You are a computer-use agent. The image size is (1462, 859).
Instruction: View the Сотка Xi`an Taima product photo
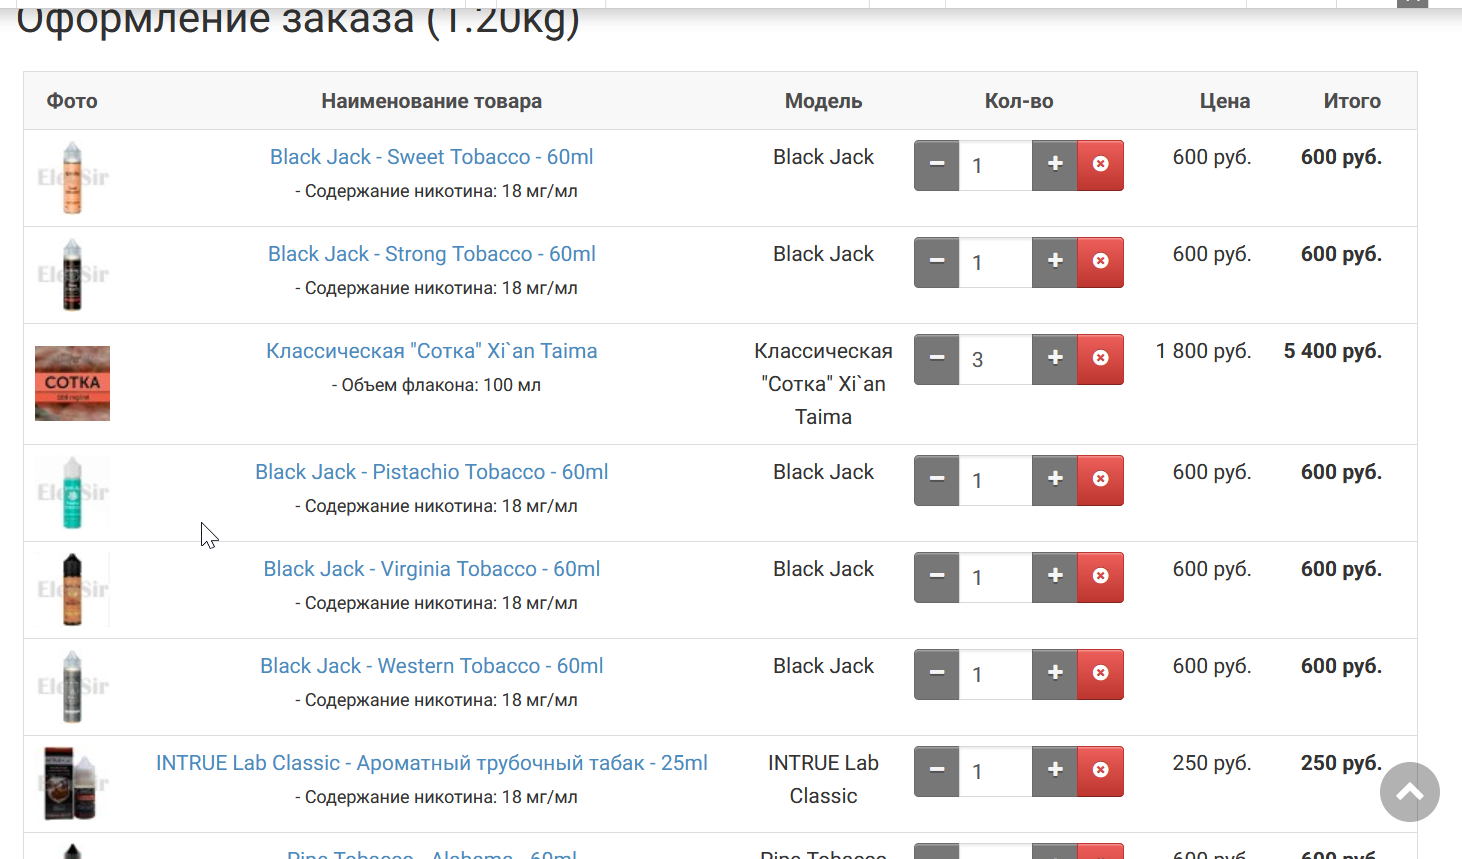72,383
